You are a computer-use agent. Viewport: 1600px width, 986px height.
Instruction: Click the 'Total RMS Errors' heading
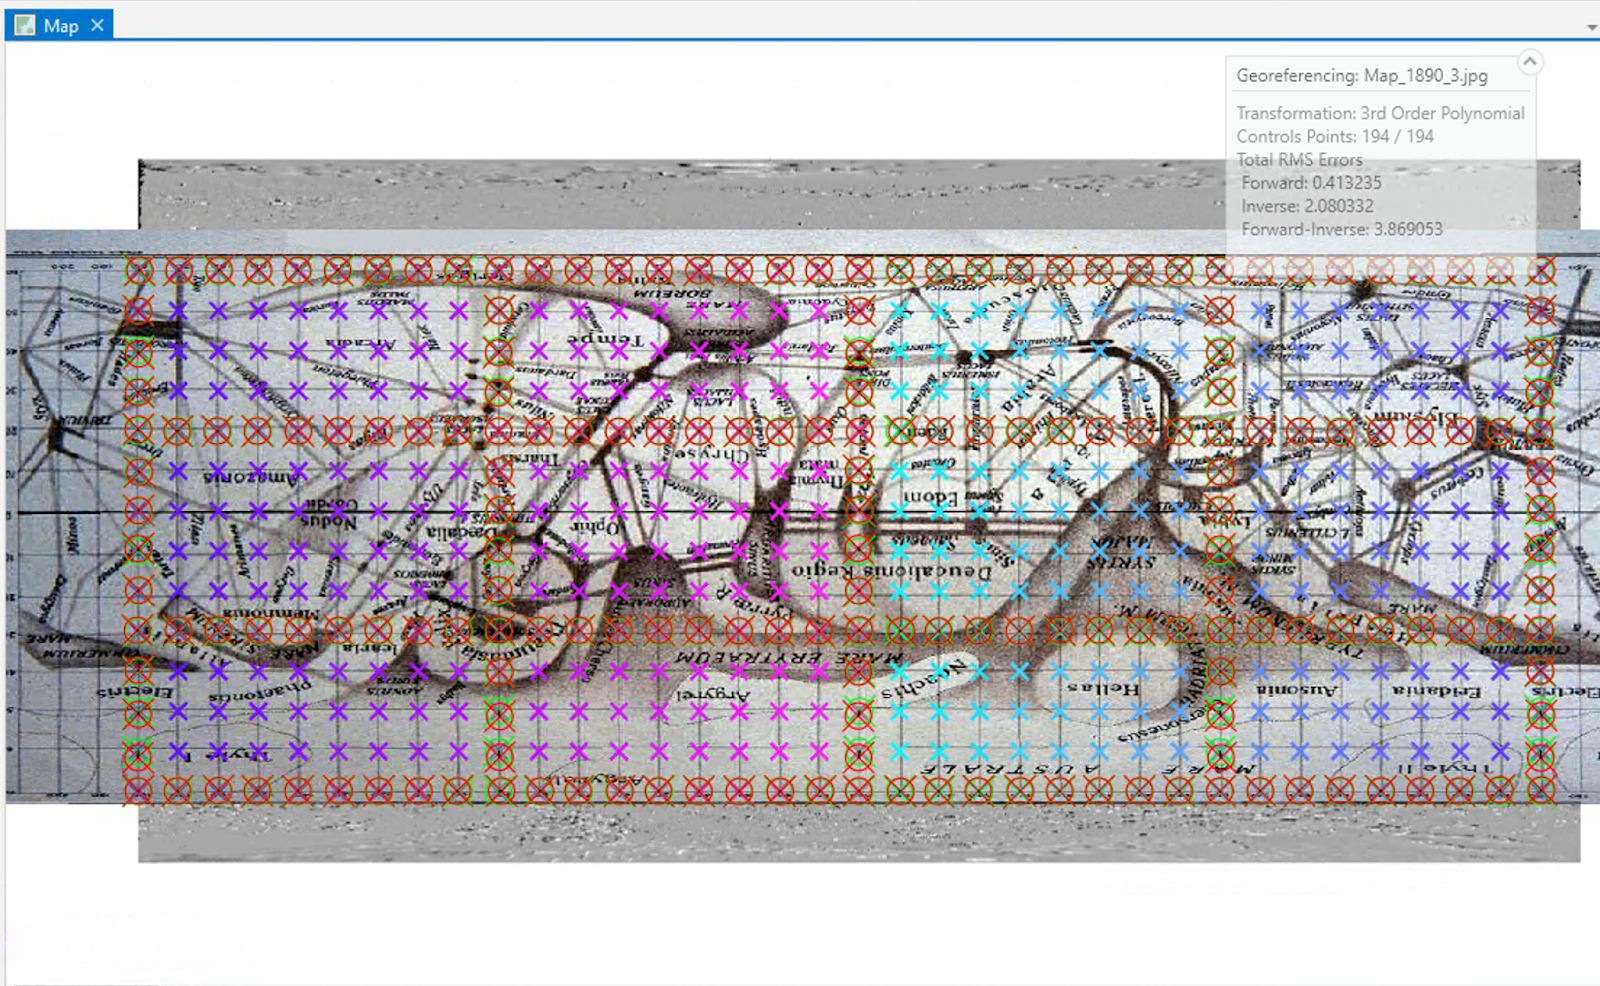[1299, 160]
